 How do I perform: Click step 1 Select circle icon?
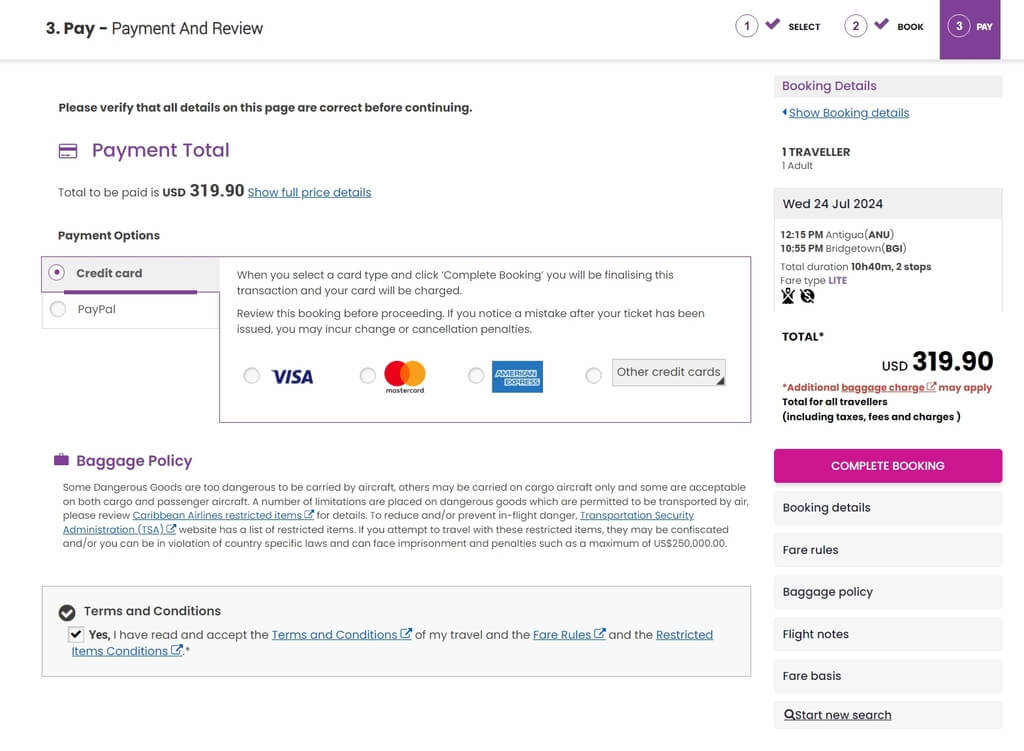746,26
